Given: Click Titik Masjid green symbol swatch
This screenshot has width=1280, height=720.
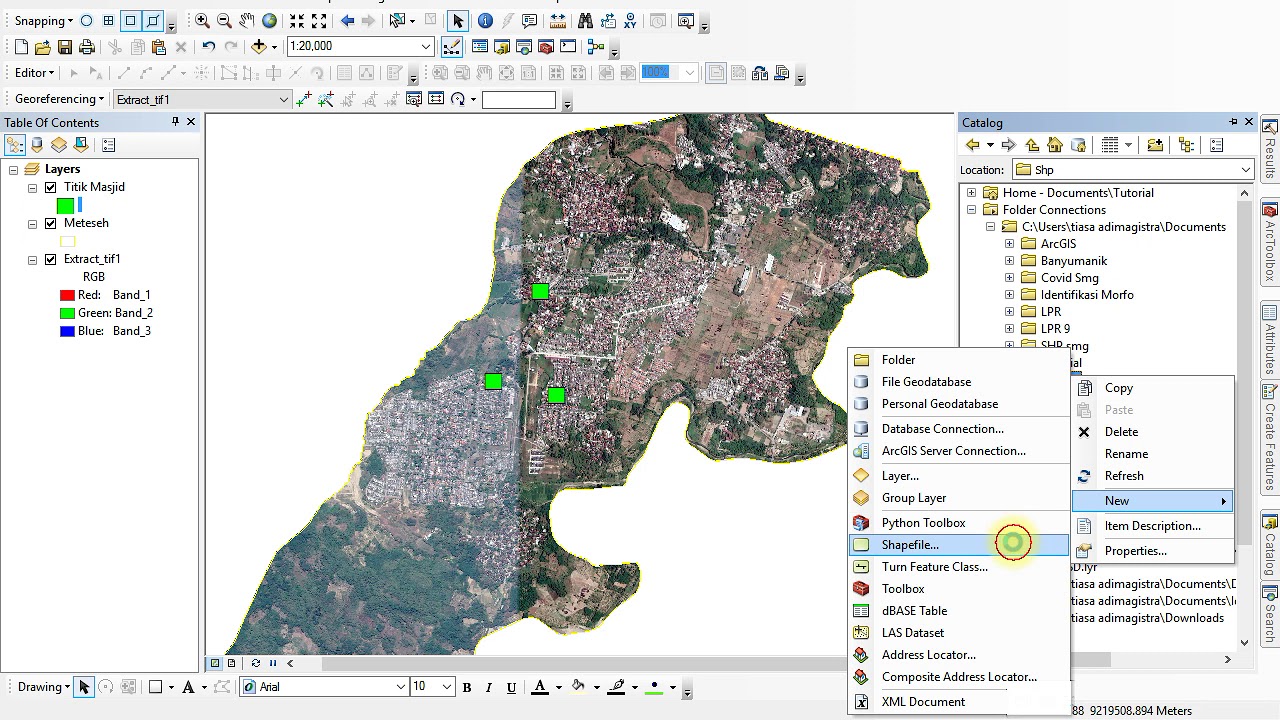Looking at the screenshot, I should [66, 206].
